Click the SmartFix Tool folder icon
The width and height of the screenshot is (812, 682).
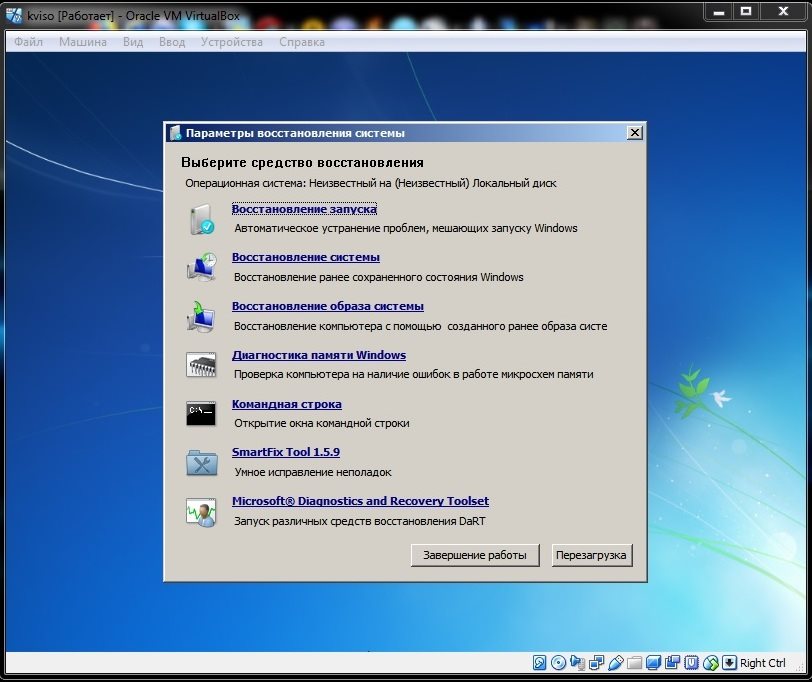coord(200,462)
